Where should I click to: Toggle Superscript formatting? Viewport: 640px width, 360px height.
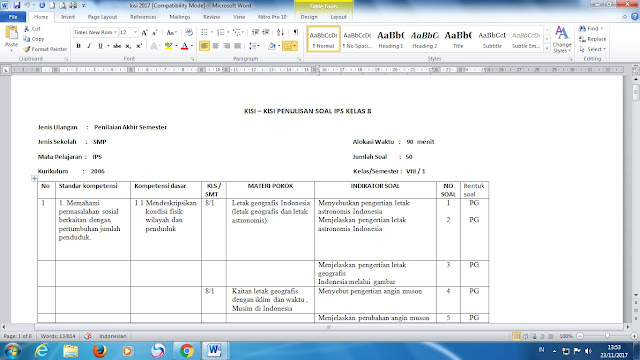(x=139, y=46)
